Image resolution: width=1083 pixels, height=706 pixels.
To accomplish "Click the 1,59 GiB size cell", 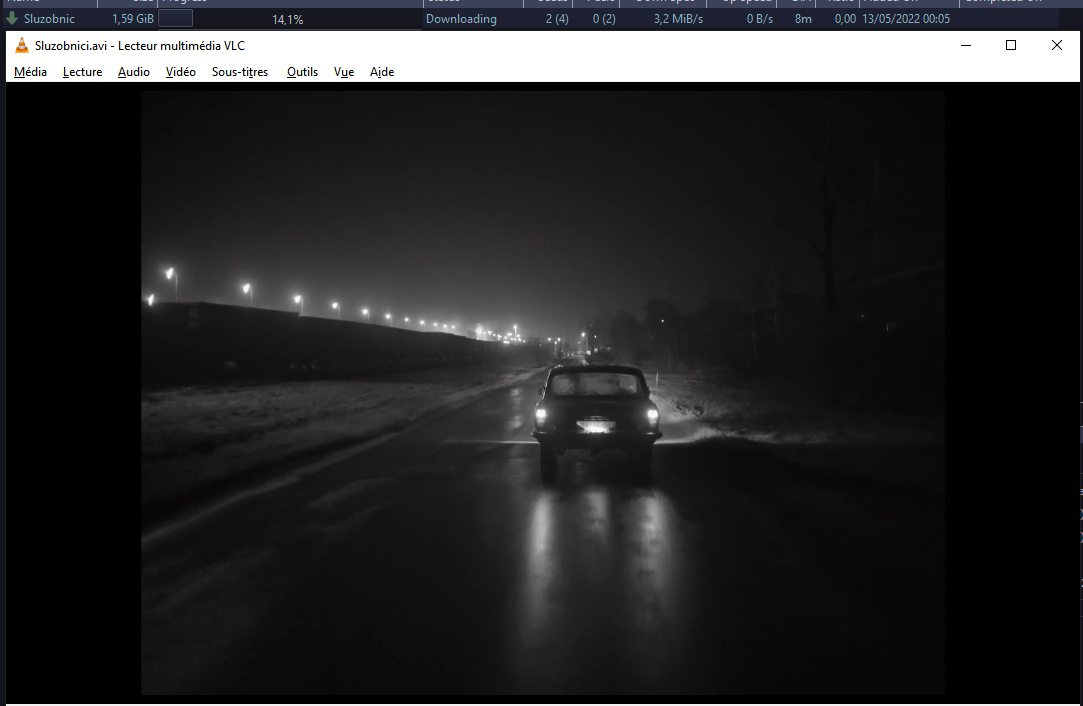I will pos(133,19).
